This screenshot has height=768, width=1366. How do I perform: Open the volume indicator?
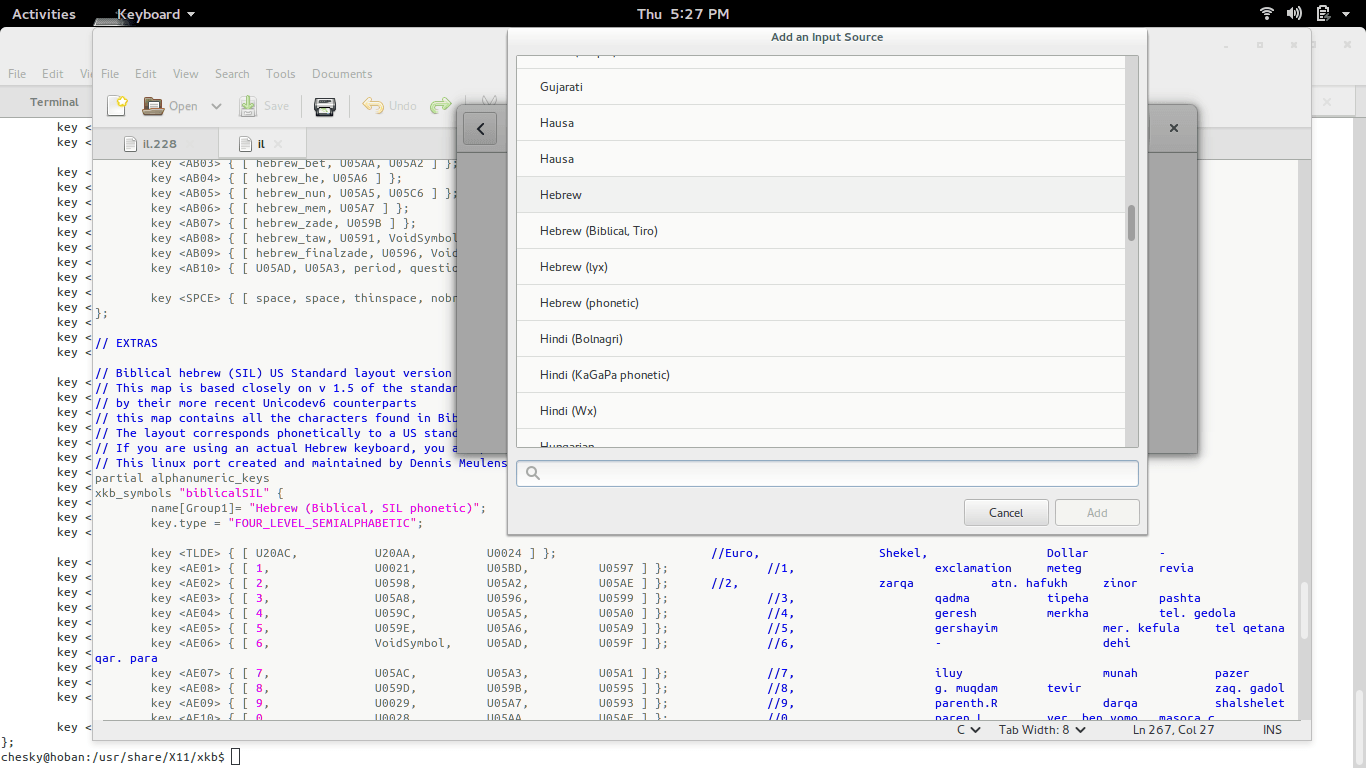pos(1294,14)
